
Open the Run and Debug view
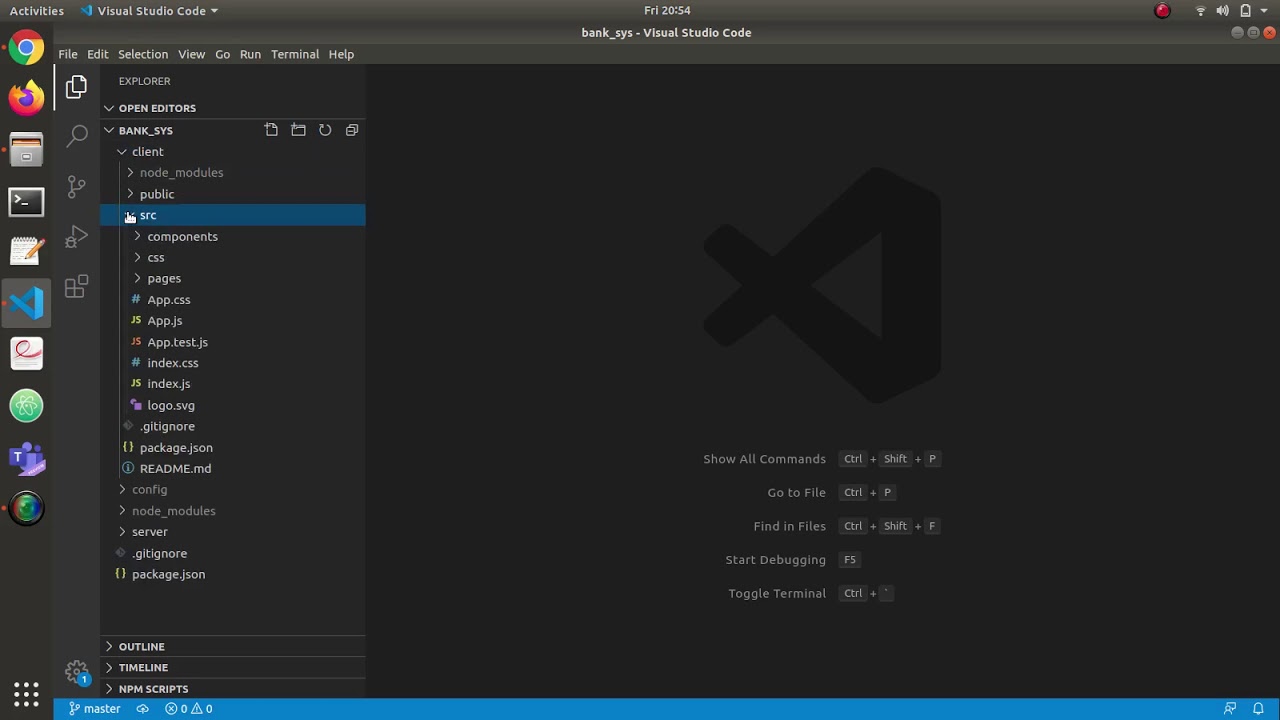pyautogui.click(x=76, y=237)
